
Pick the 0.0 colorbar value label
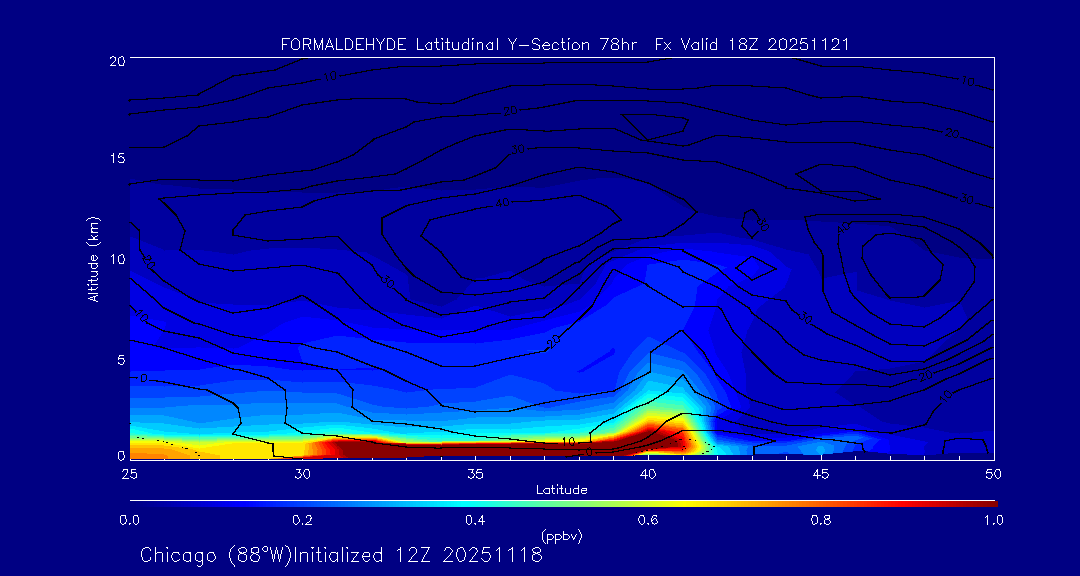click(129, 520)
